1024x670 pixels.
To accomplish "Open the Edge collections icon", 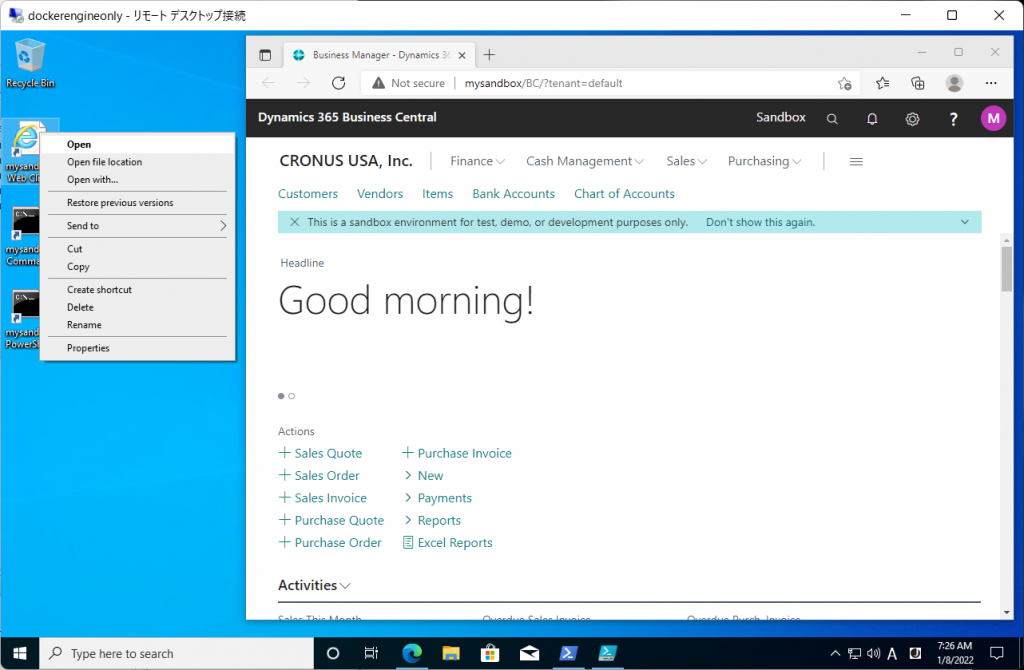I will coord(918,83).
